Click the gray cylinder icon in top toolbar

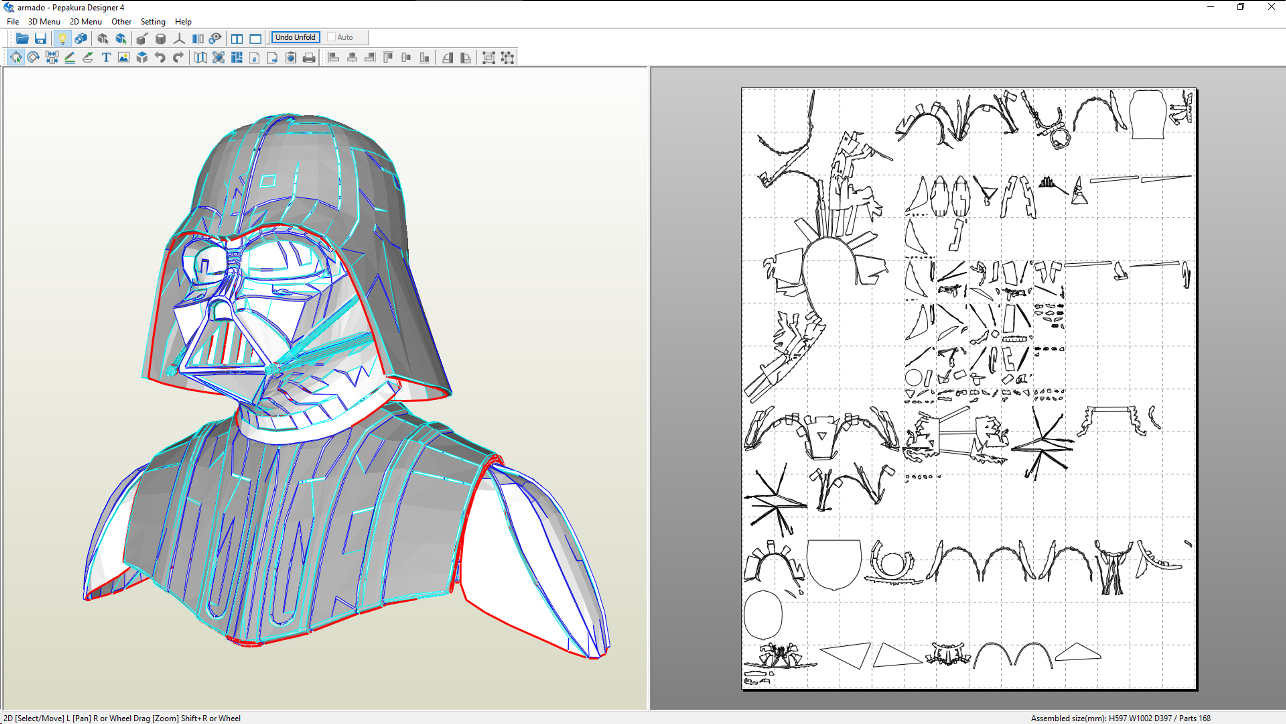coord(161,38)
